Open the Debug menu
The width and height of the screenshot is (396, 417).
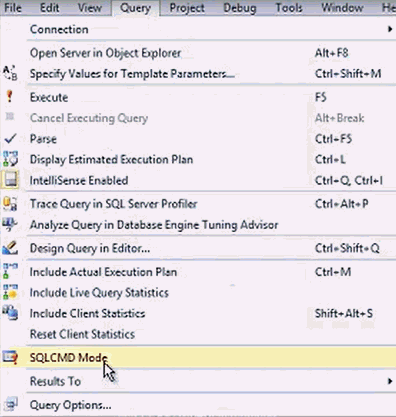tap(240, 8)
